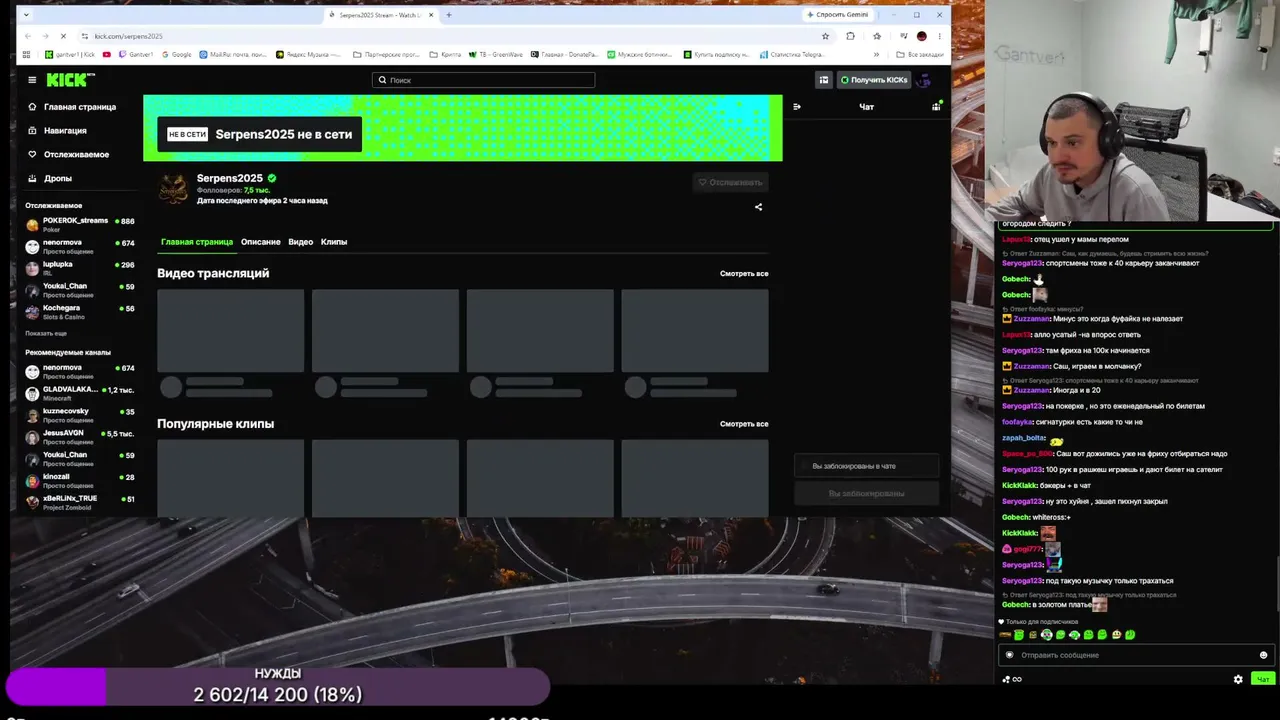Open the Мужские ботинки bookmark

tap(639, 54)
